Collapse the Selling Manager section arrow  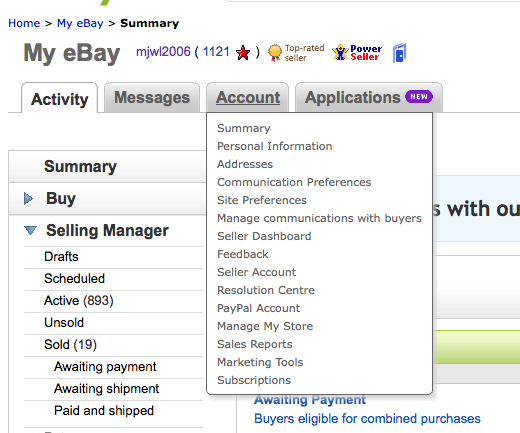30,230
